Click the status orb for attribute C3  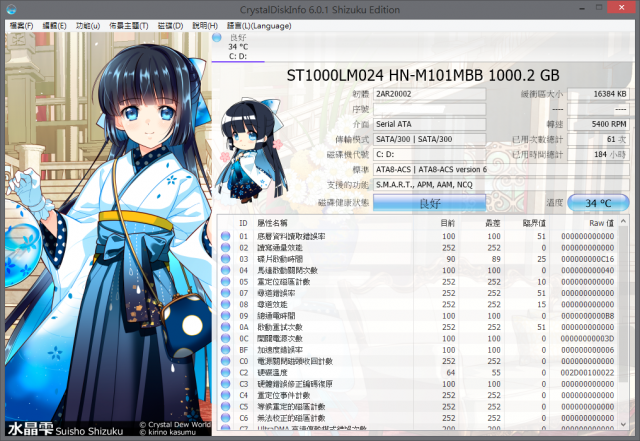225,384
